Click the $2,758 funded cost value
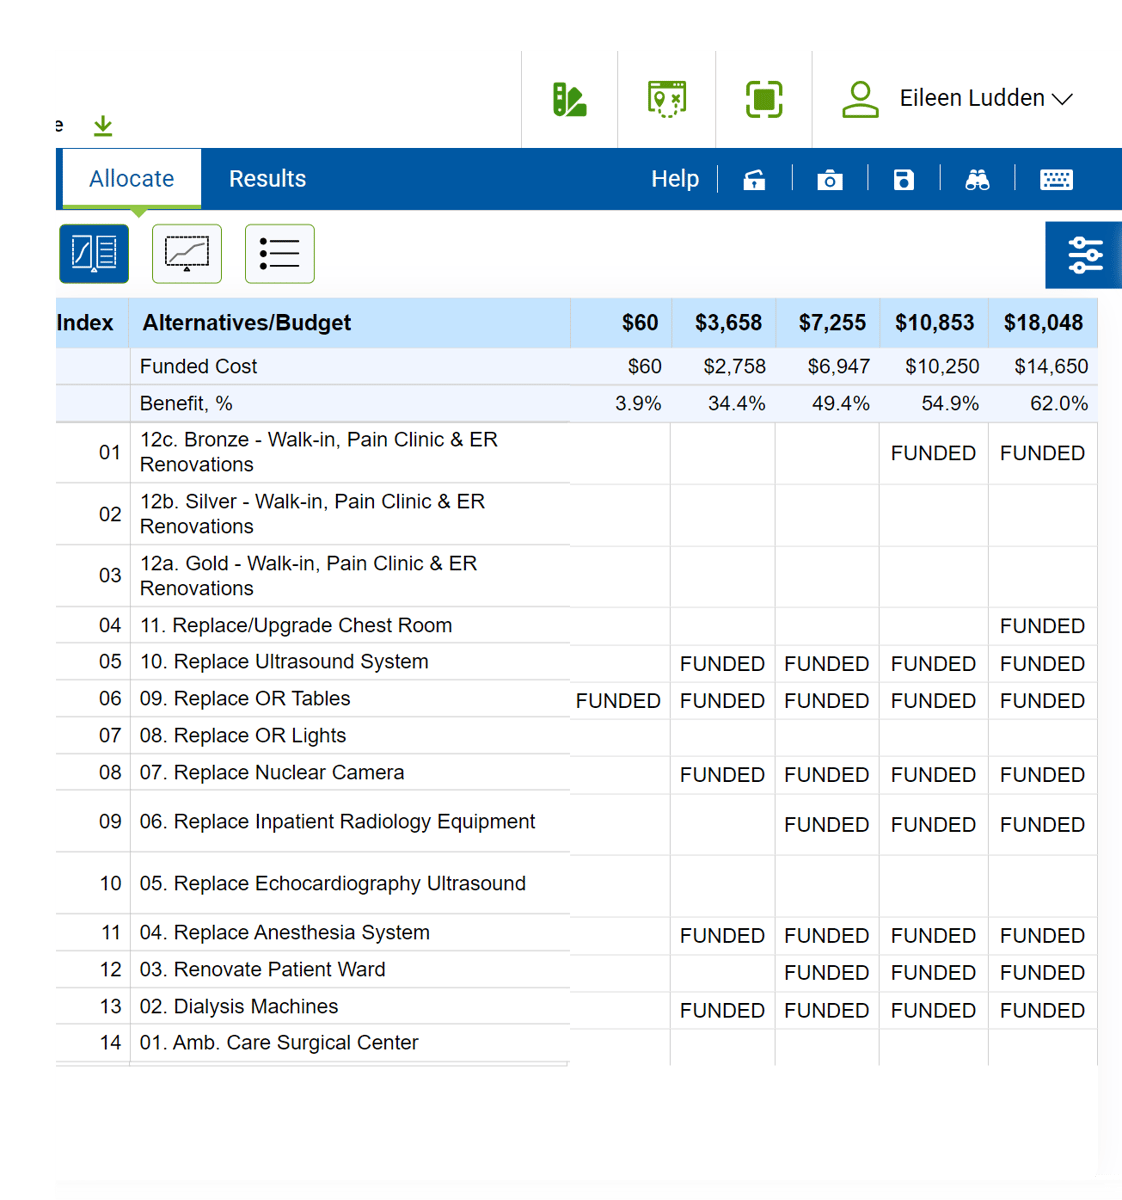1122x1200 pixels. click(x=734, y=367)
